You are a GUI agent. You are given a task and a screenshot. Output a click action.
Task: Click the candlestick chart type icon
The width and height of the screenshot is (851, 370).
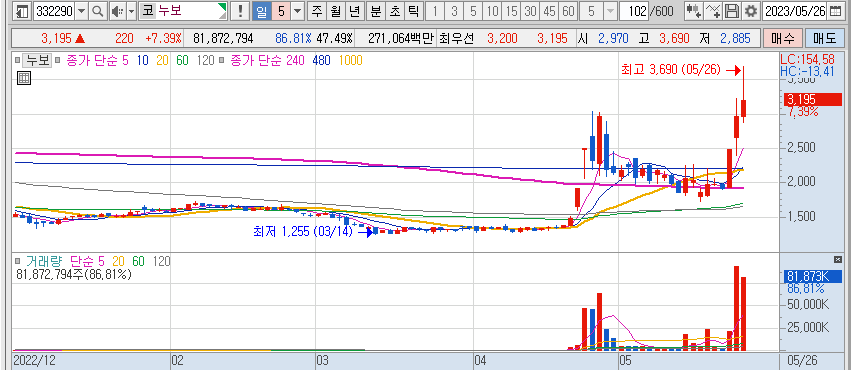(693, 11)
